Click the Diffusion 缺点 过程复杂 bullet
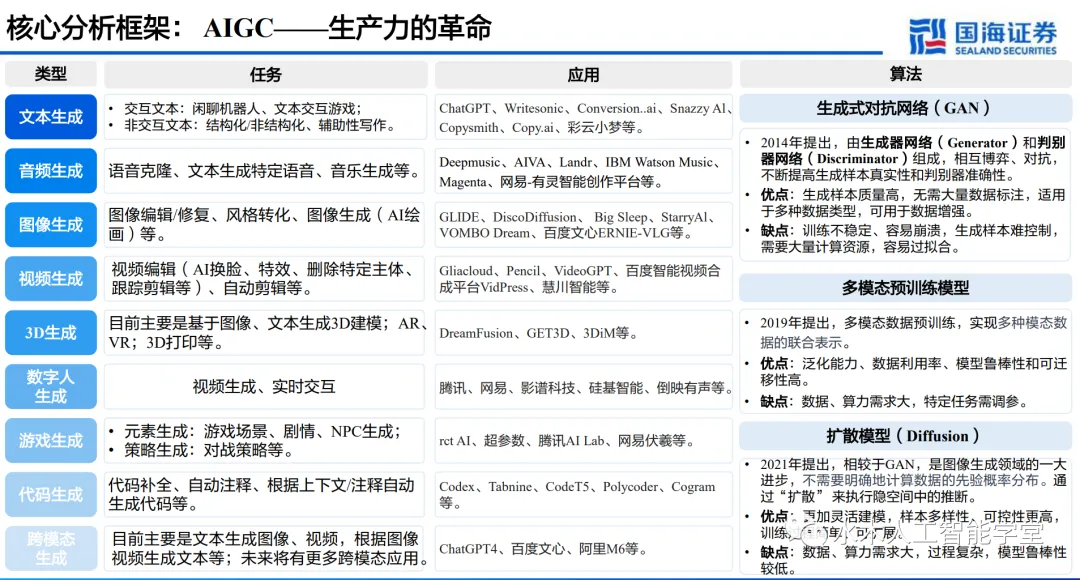 (x=906, y=560)
